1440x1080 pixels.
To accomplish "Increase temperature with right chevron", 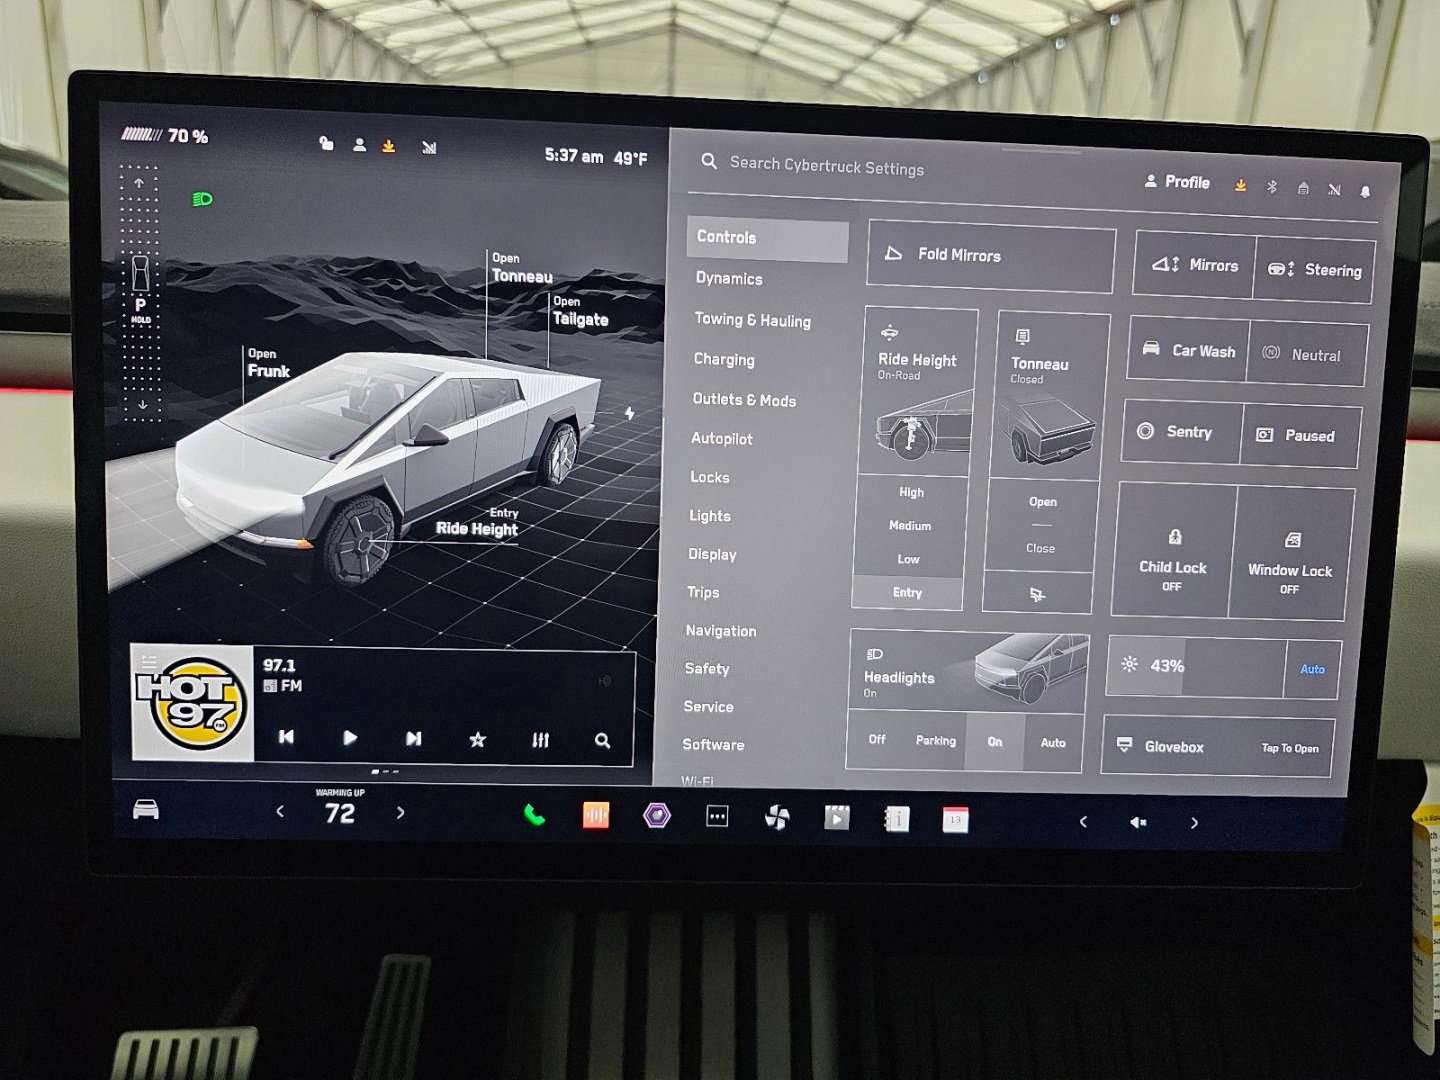I will pos(400,813).
